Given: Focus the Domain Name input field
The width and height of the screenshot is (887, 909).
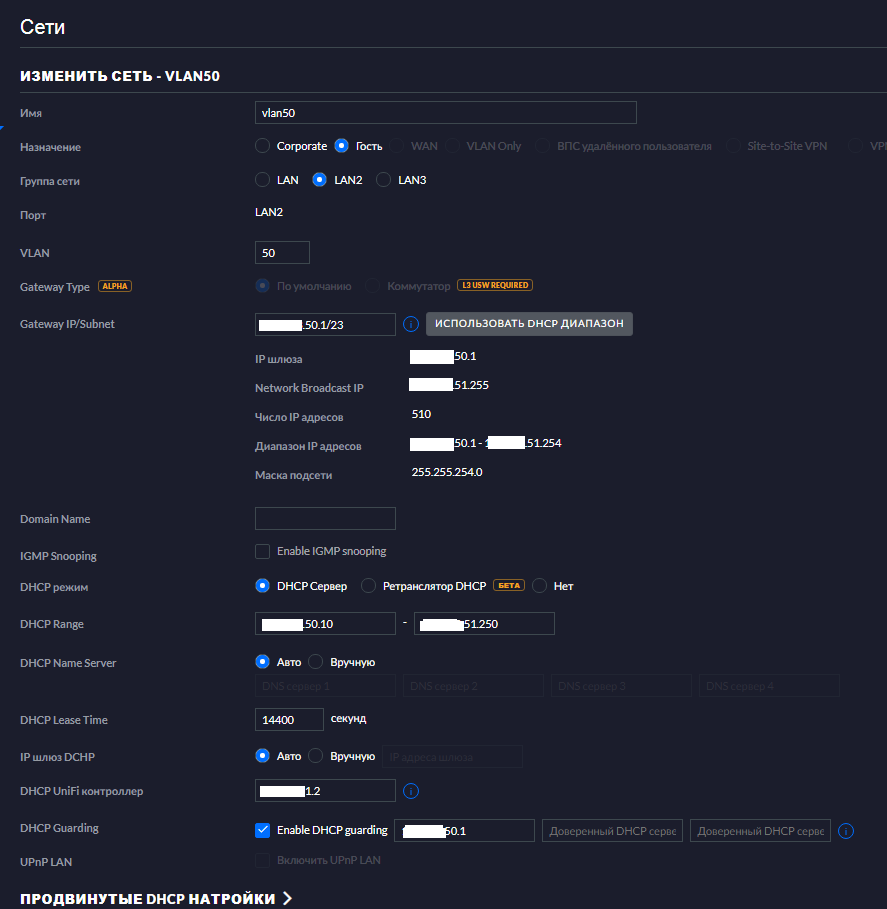Looking at the screenshot, I should click(x=325, y=518).
